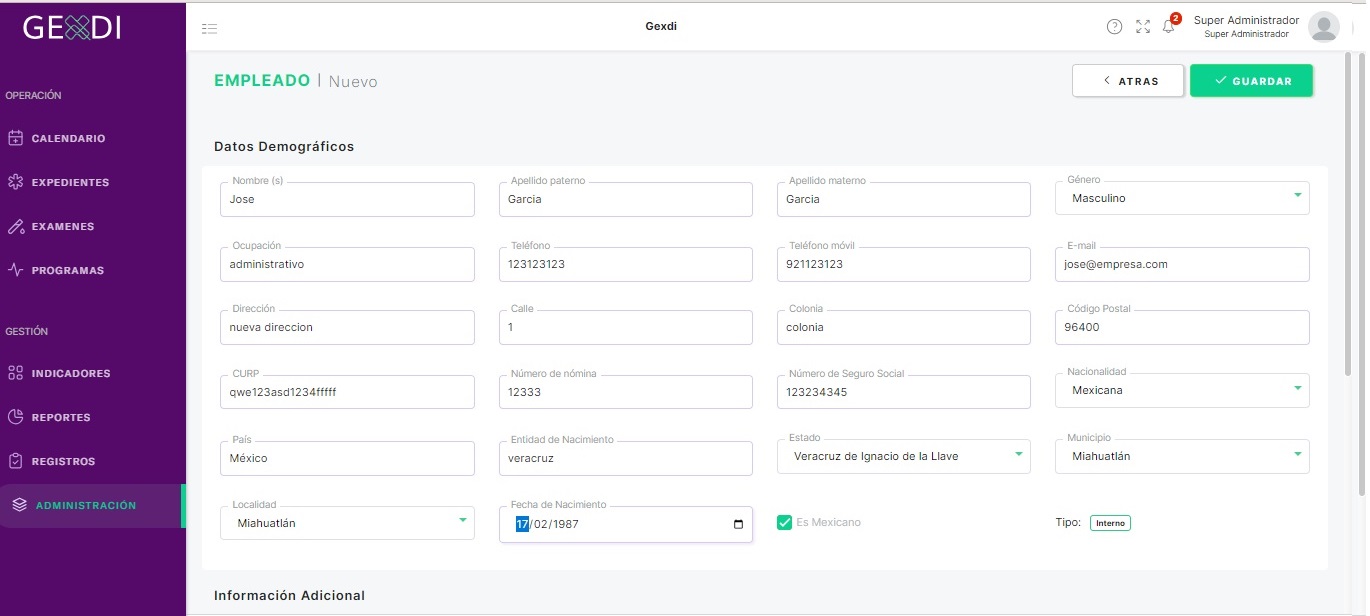
Task: Click the CURP input field
Action: coord(347,392)
